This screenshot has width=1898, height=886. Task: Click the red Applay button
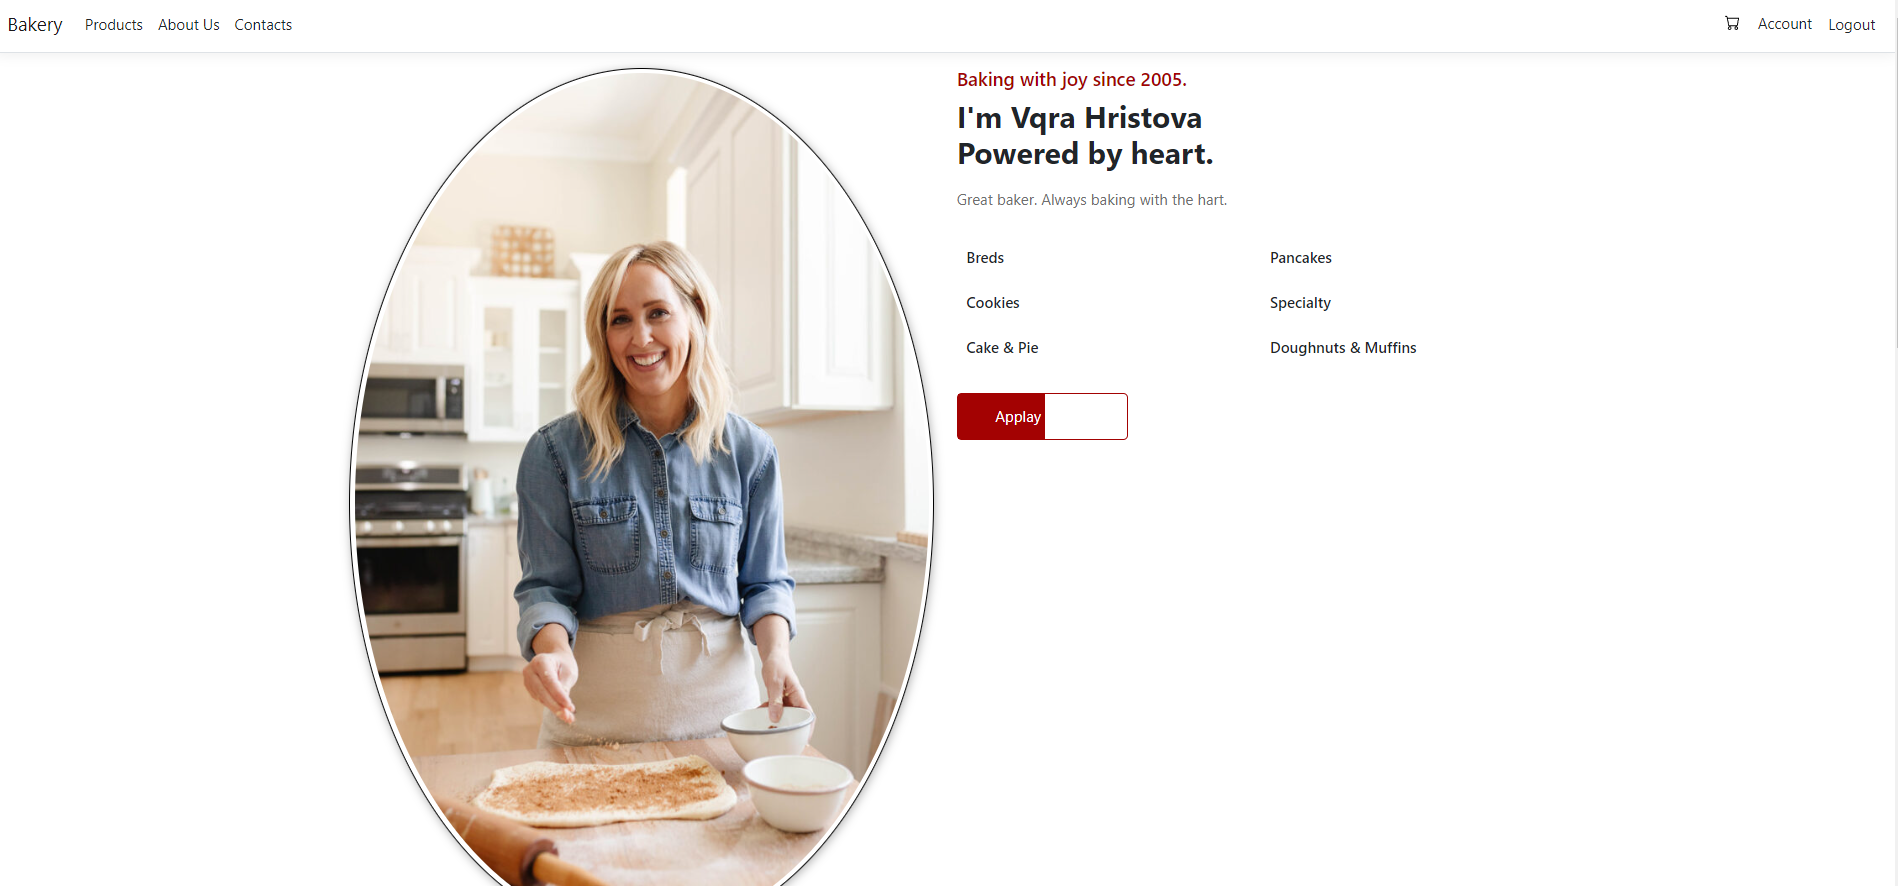[x=1042, y=416]
